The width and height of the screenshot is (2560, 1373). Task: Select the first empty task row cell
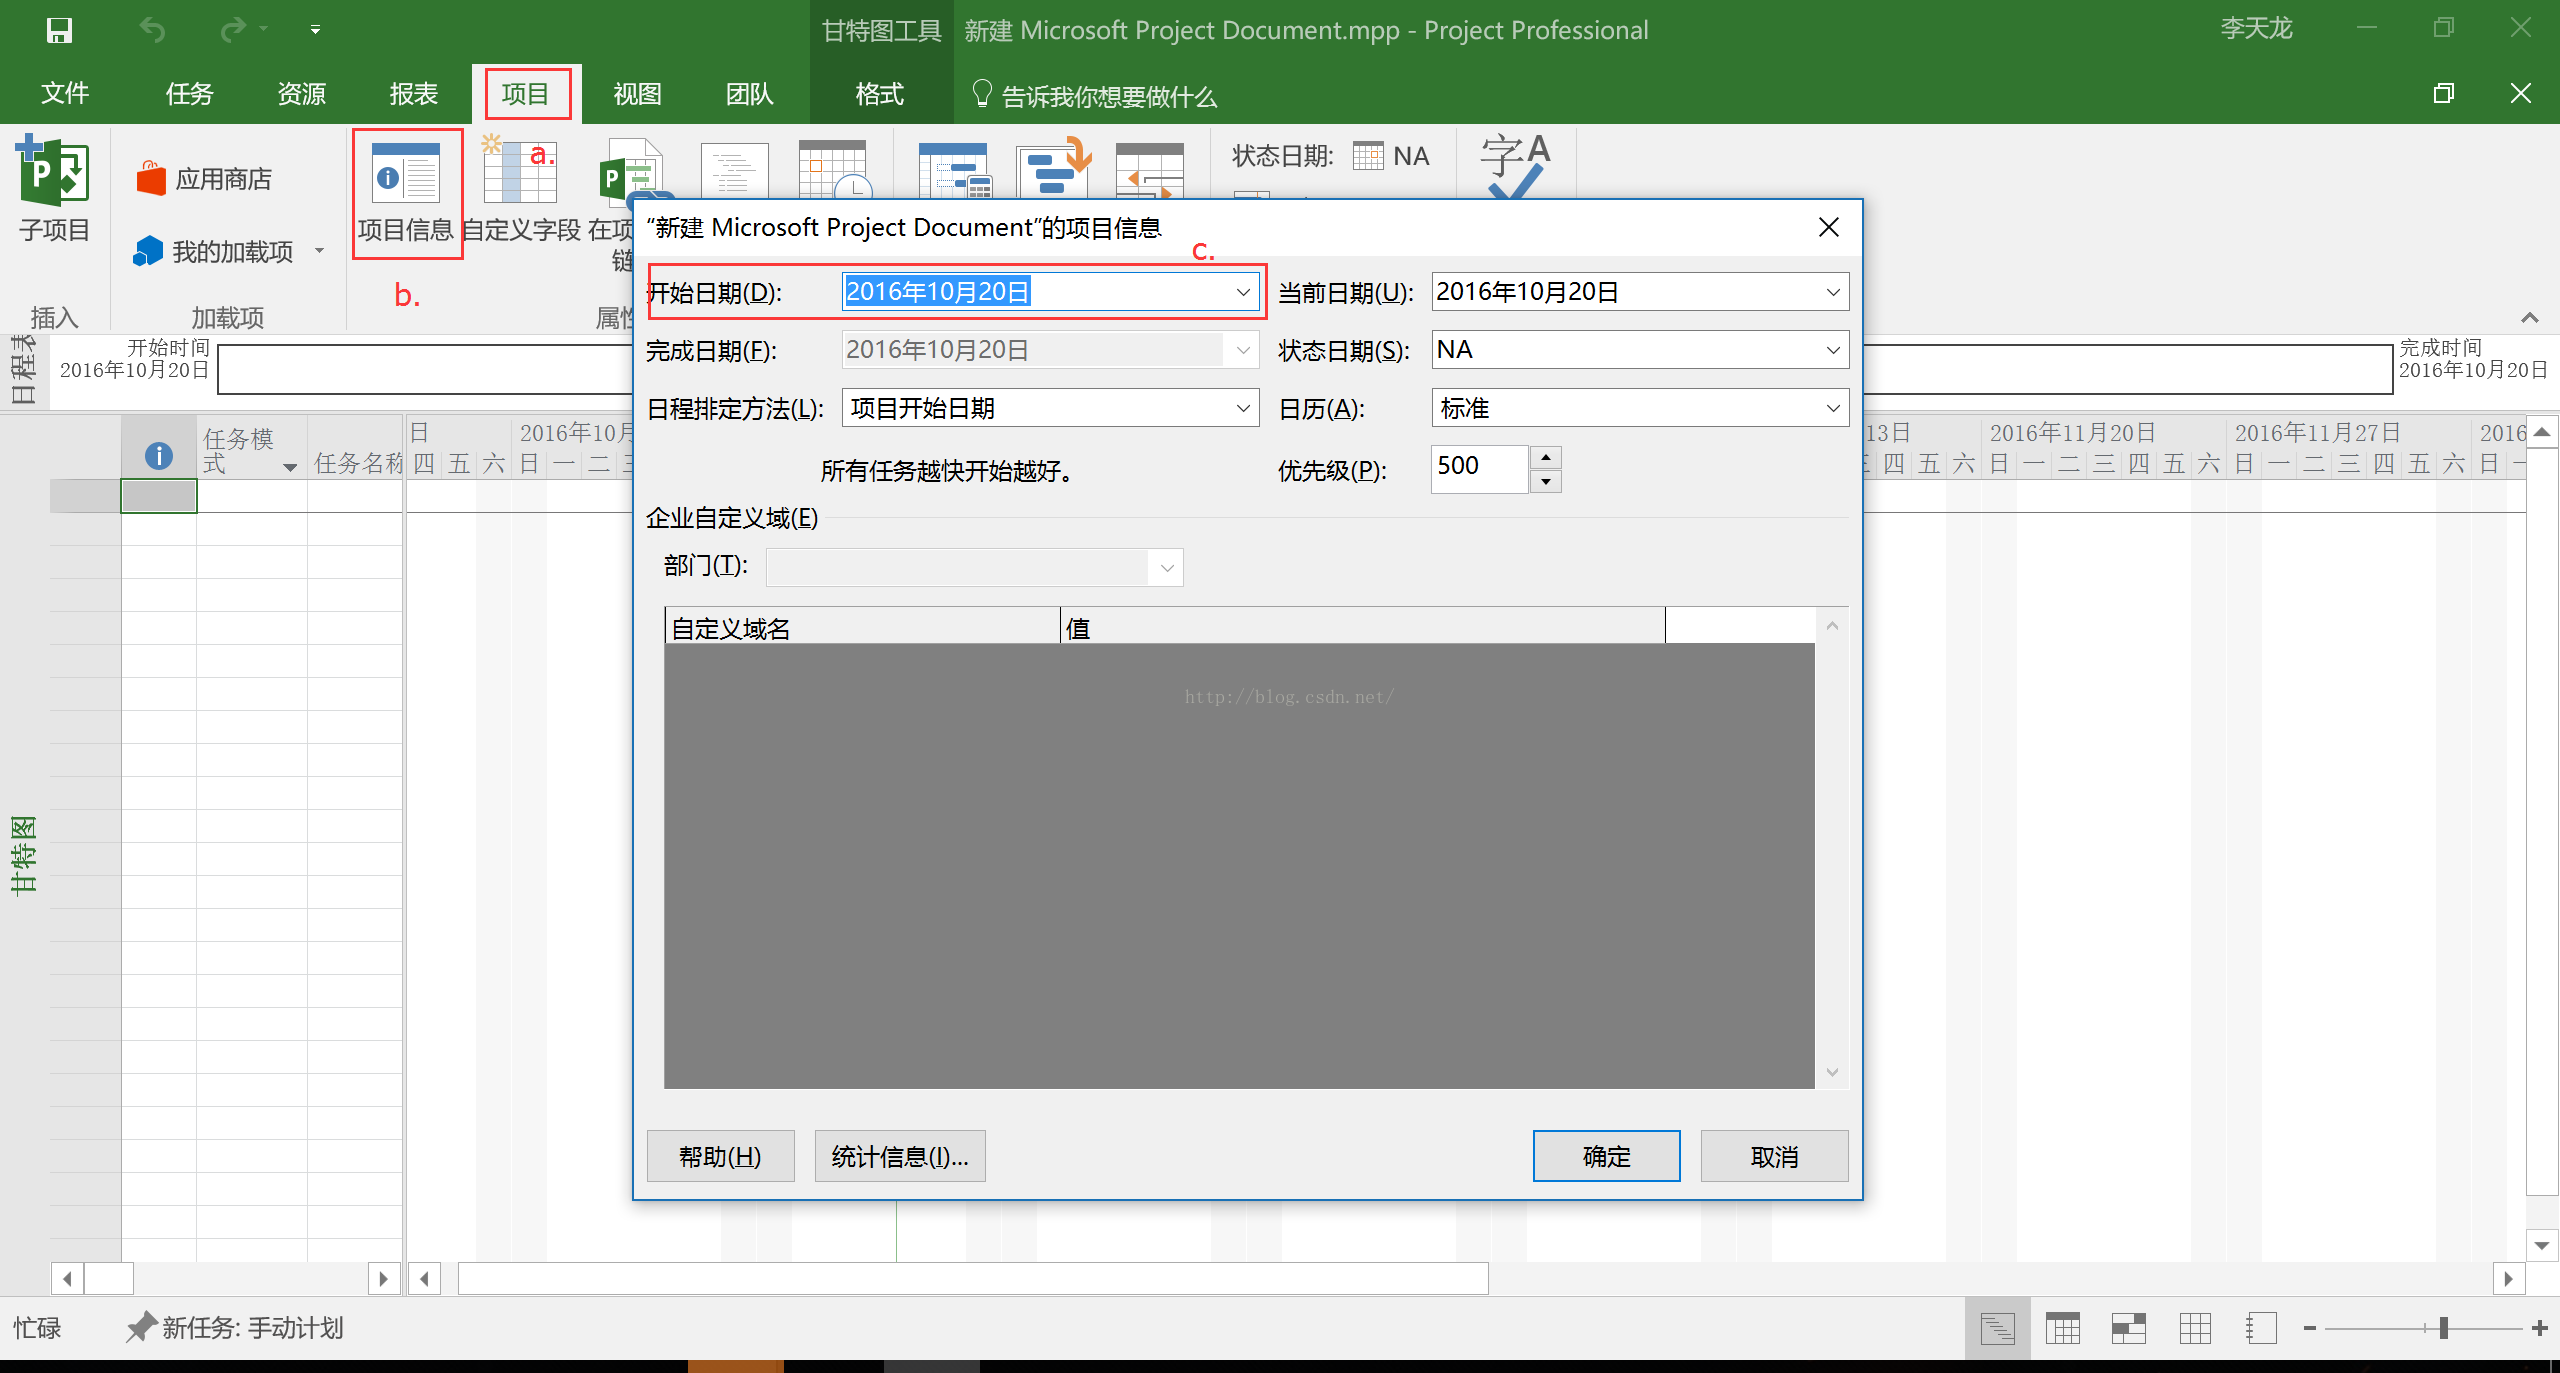click(159, 496)
